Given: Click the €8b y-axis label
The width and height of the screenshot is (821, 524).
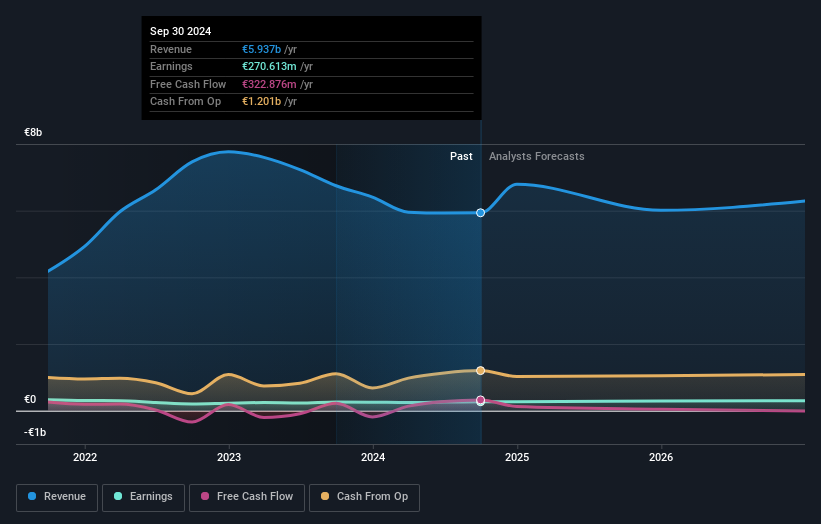Looking at the screenshot, I should [33, 132].
